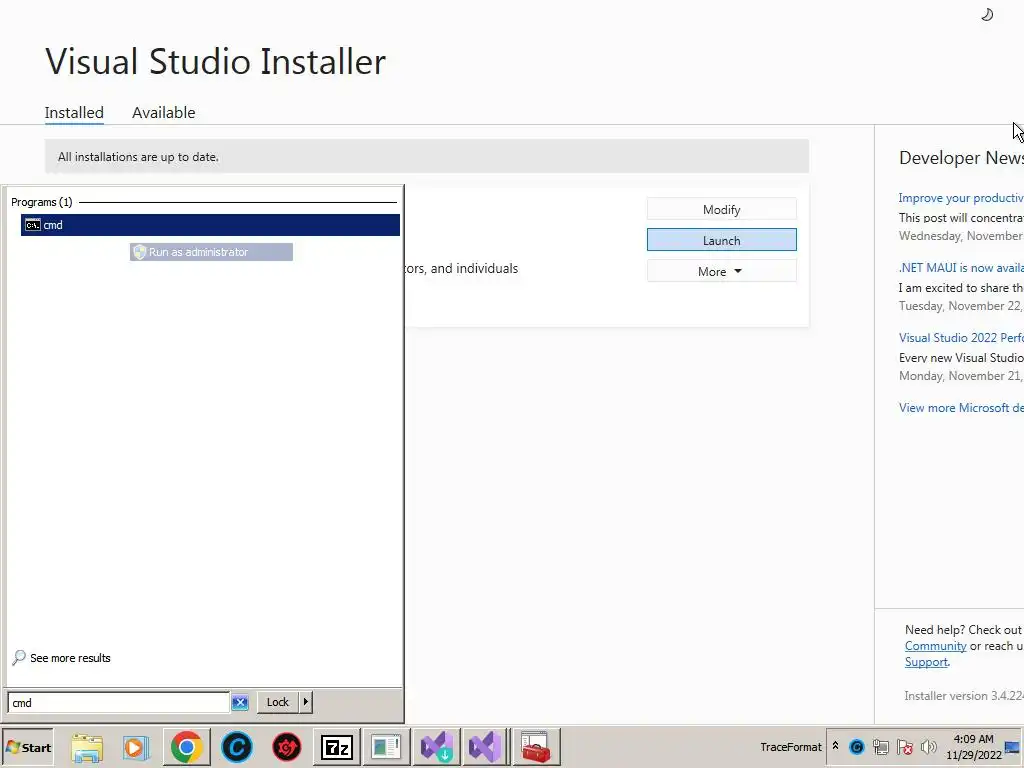Click the blue C application taskbar icon
The width and height of the screenshot is (1024, 768).
[x=236, y=747]
